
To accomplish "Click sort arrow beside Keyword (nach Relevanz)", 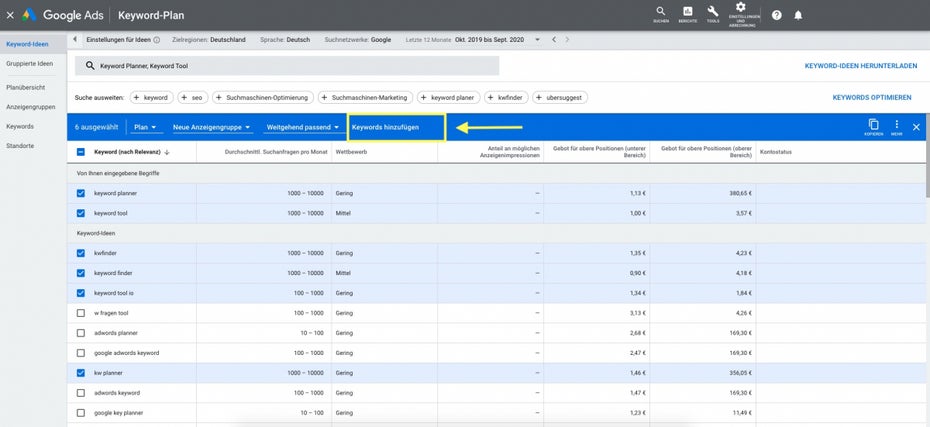I will click(167, 152).
